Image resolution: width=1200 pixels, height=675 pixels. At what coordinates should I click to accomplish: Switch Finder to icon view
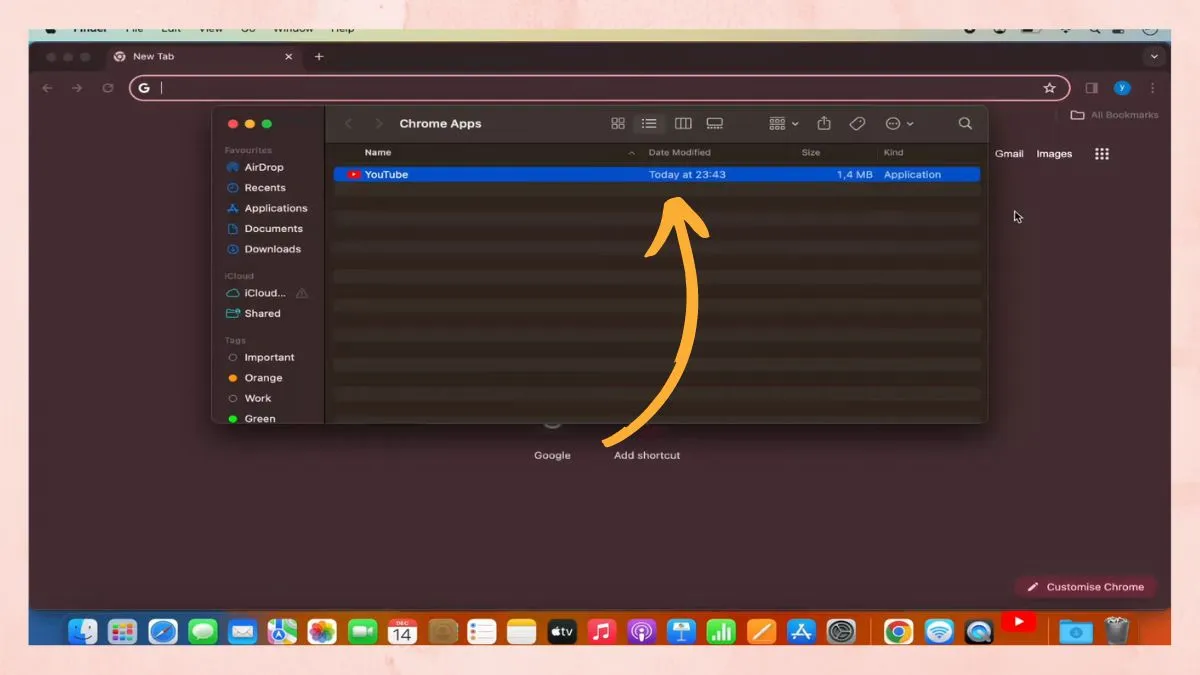click(618, 123)
